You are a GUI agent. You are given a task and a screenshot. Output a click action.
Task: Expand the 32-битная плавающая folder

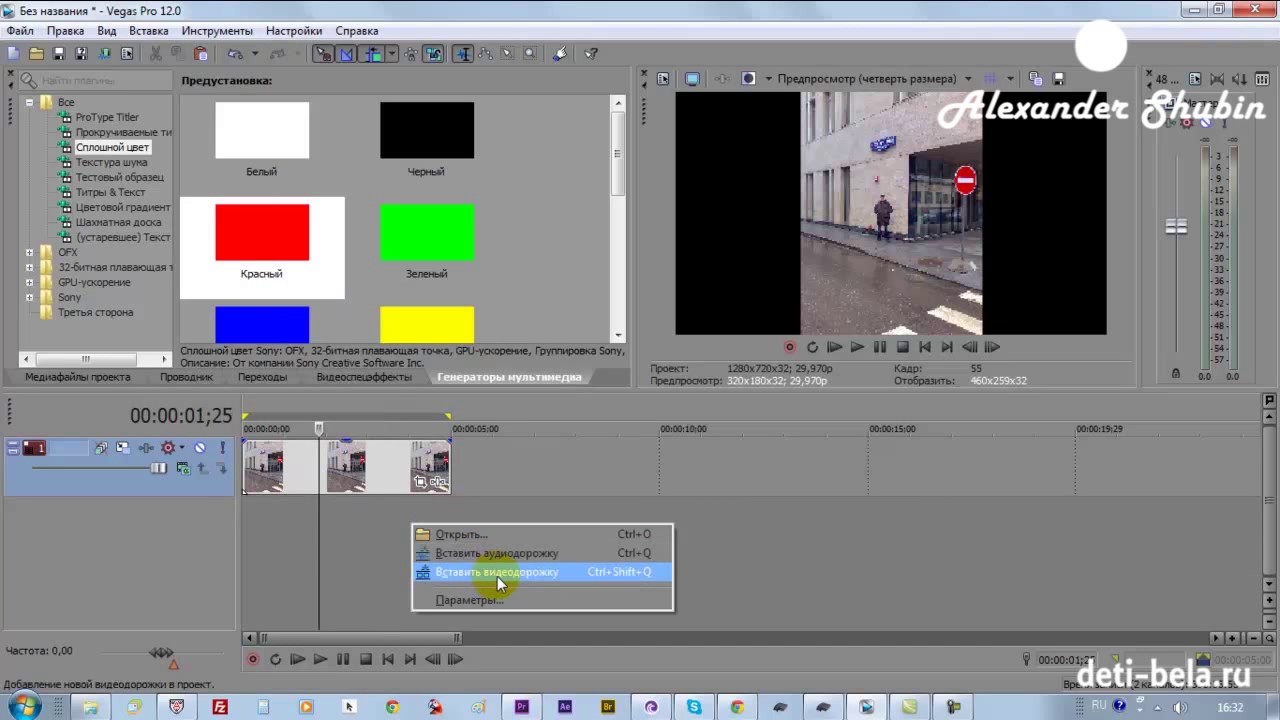pyautogui.click(x=29, y=267)
